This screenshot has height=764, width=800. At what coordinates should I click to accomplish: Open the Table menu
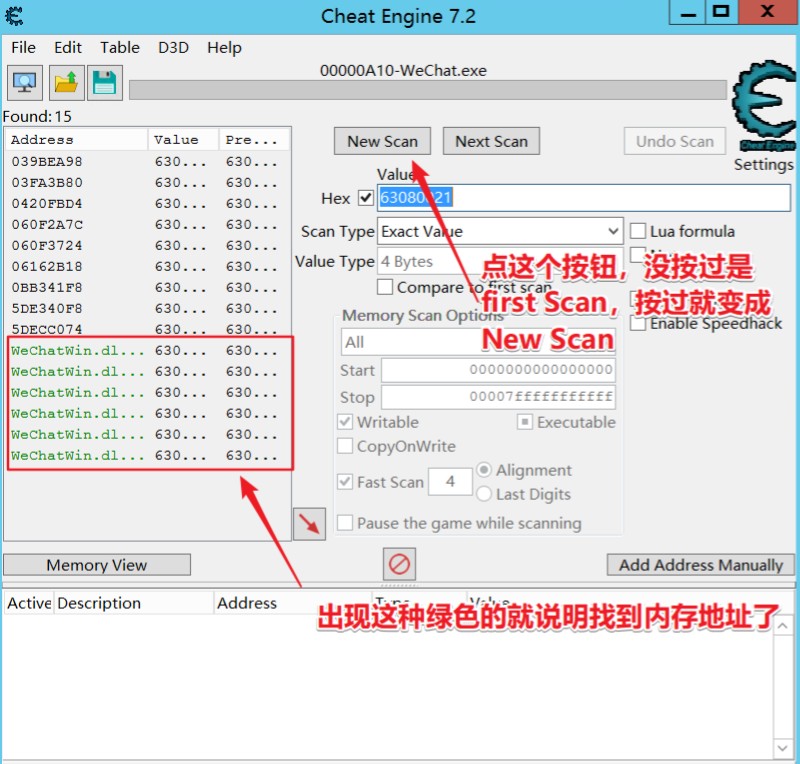119,47
